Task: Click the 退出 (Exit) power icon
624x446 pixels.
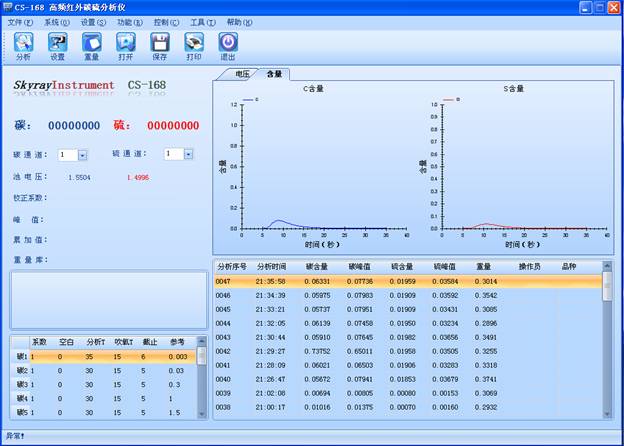Action: click(228, 45)
